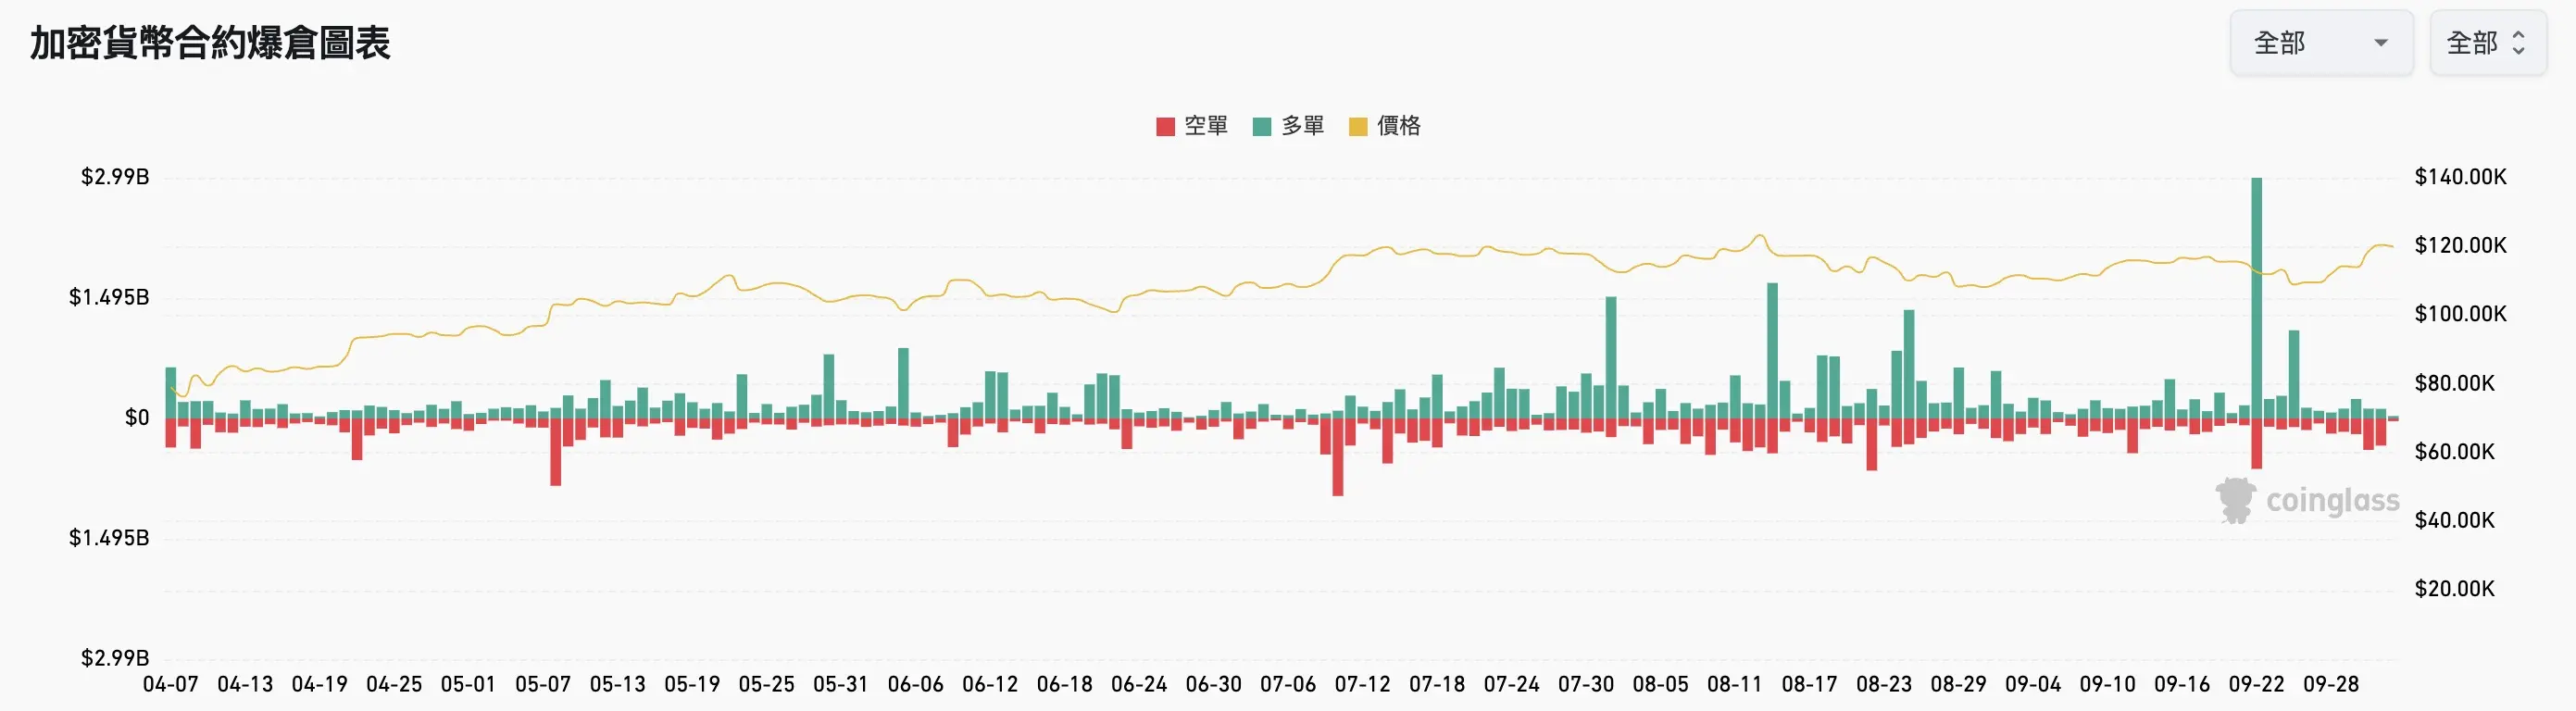
Task: Click the down caret in first 全部 dropdown
Action: tap(2381, 43)
